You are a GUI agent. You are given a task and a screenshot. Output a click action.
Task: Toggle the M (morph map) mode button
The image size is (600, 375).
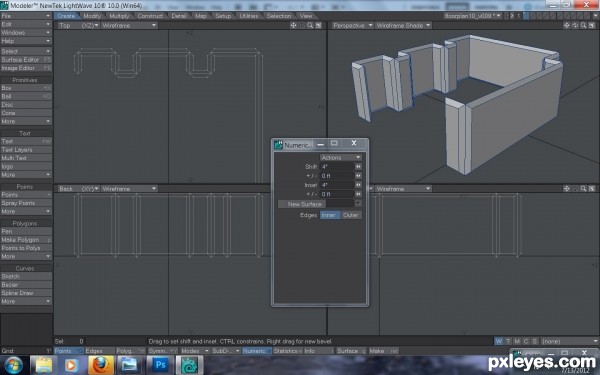(517, 341)
